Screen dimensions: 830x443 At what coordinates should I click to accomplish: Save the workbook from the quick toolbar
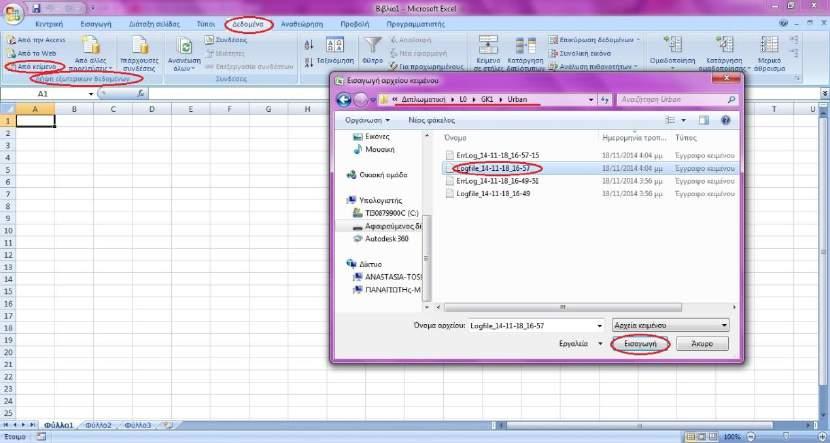coord(37,8)
